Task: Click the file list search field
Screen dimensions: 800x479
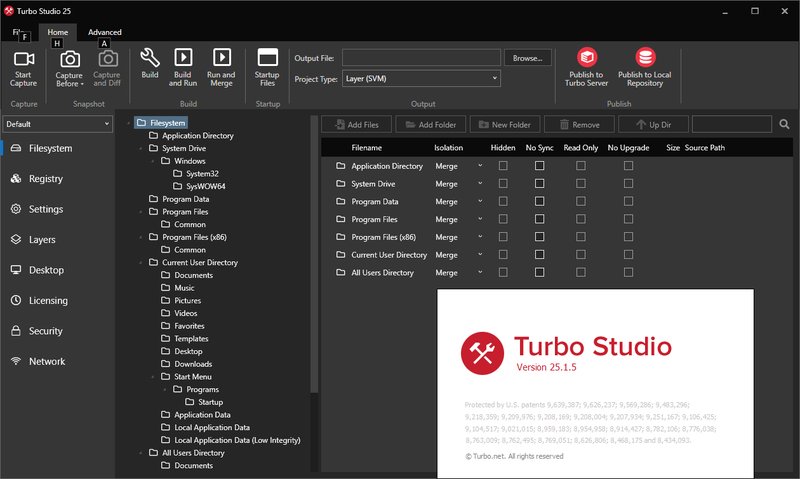Action: tap(732, 124)
